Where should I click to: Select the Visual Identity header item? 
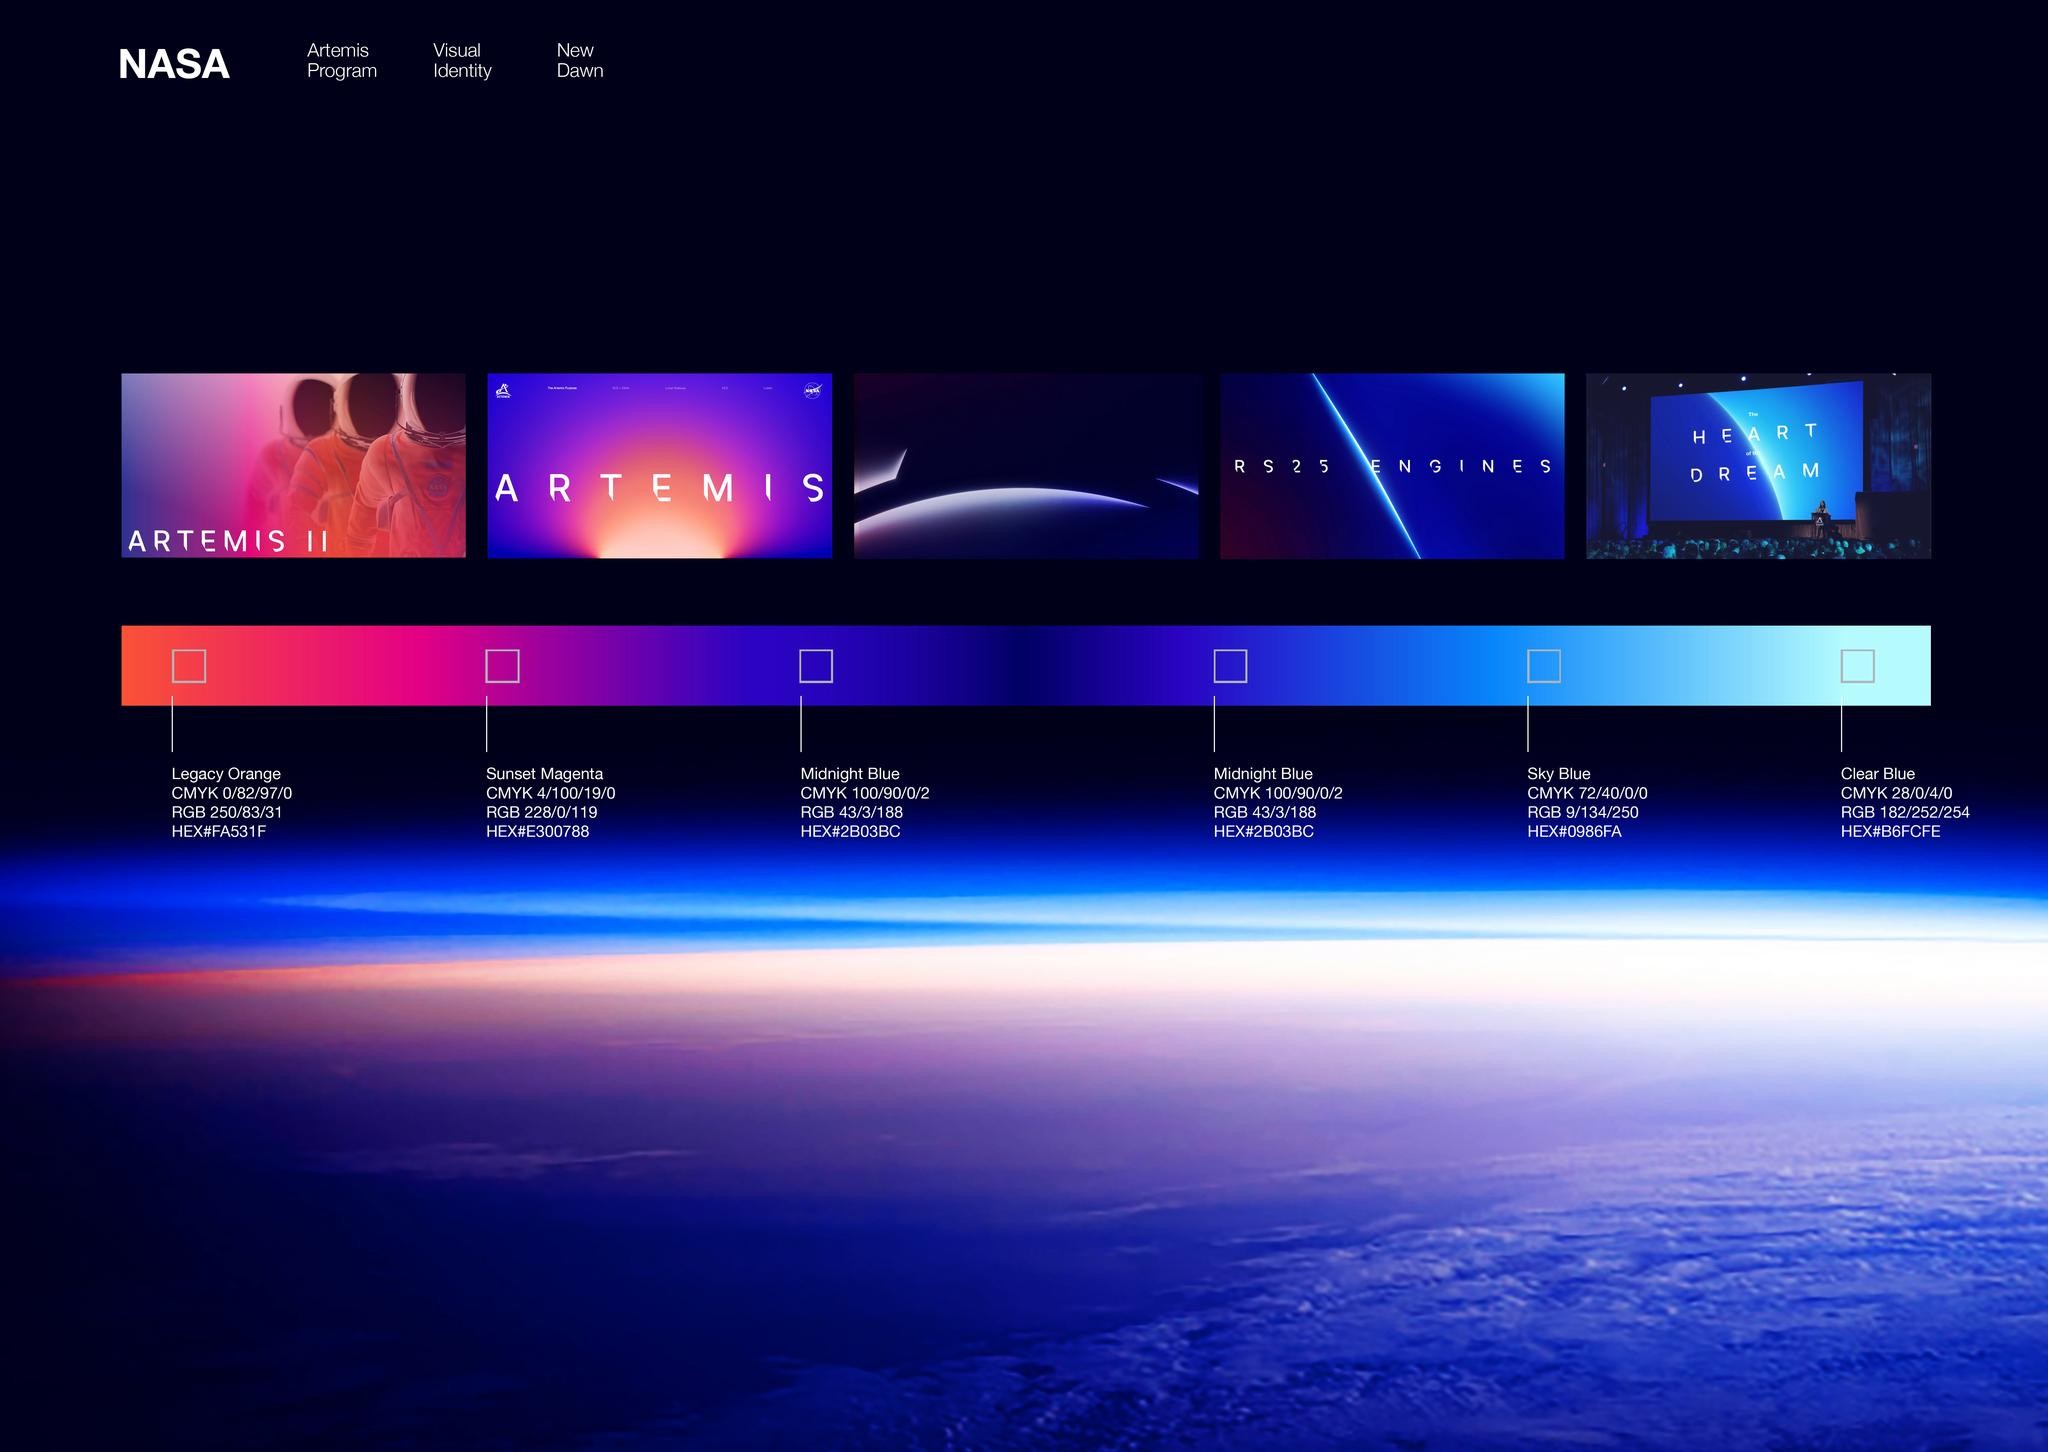[x=462, y=60]
